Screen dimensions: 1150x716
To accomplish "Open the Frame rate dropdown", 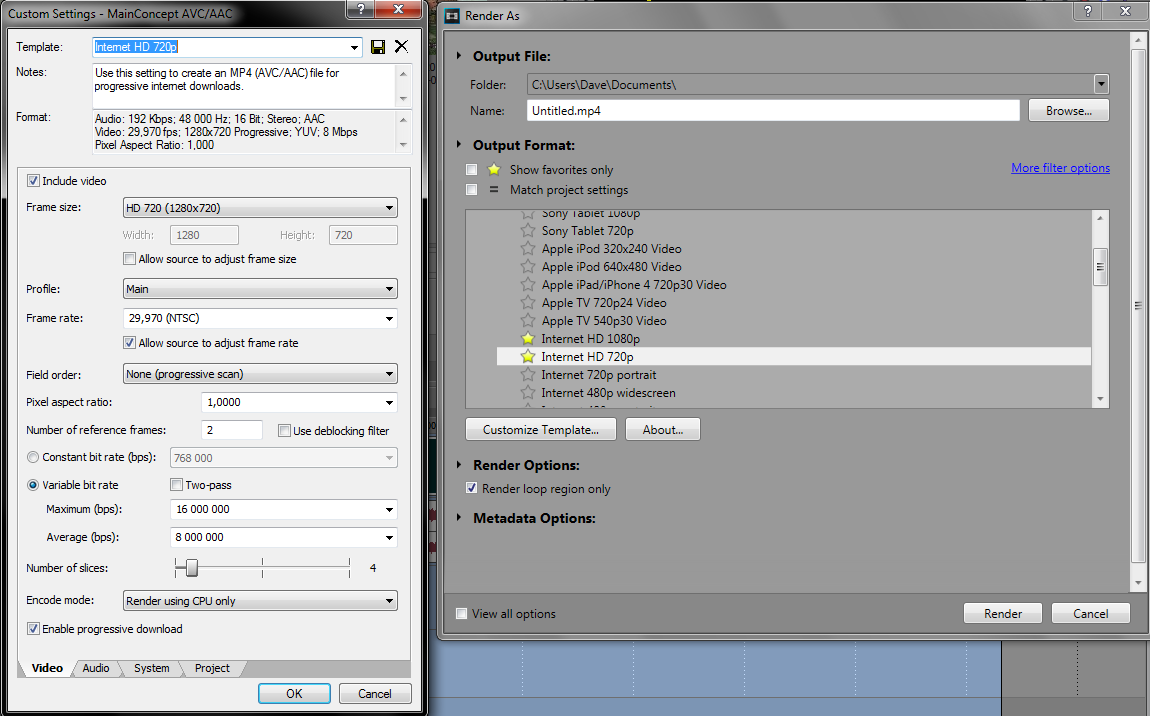I will pyautogui.click(x=389, y=318).
